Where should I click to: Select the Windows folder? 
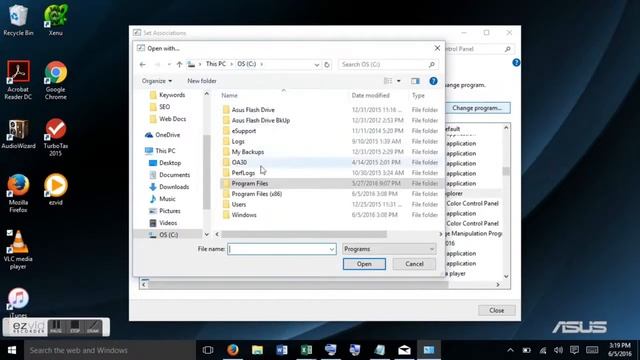coord(244,215)
